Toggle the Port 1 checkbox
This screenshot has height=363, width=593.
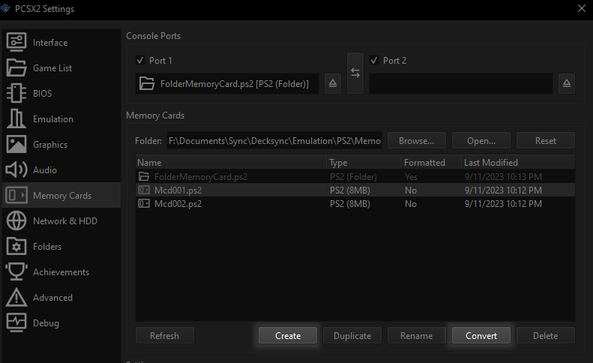tap(140, 60)
